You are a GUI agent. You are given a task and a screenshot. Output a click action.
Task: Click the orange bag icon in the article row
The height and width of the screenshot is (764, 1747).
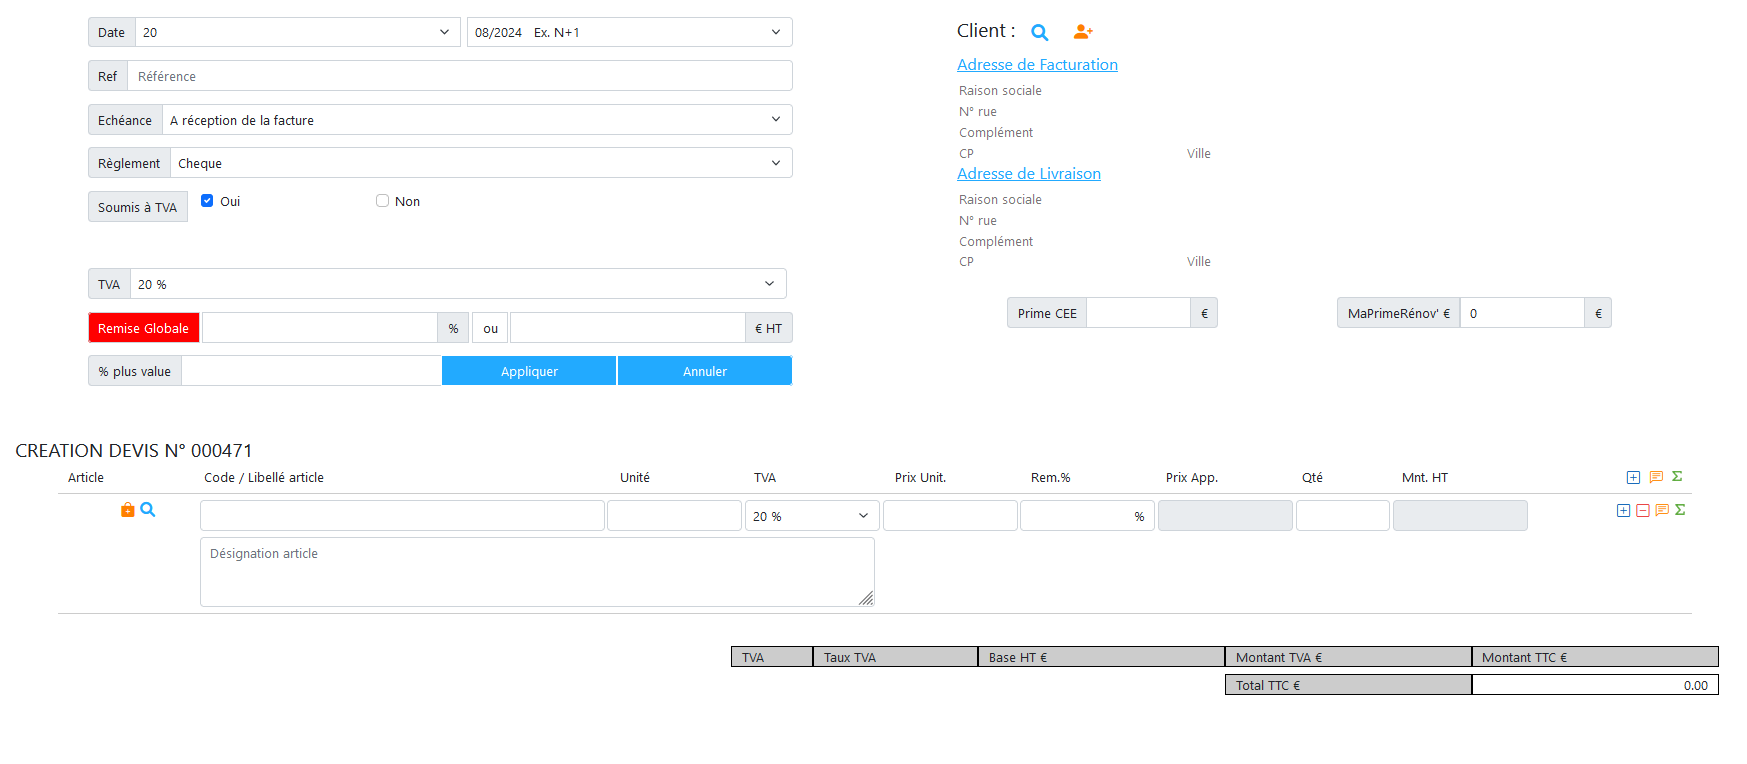[x=127, y=510]
